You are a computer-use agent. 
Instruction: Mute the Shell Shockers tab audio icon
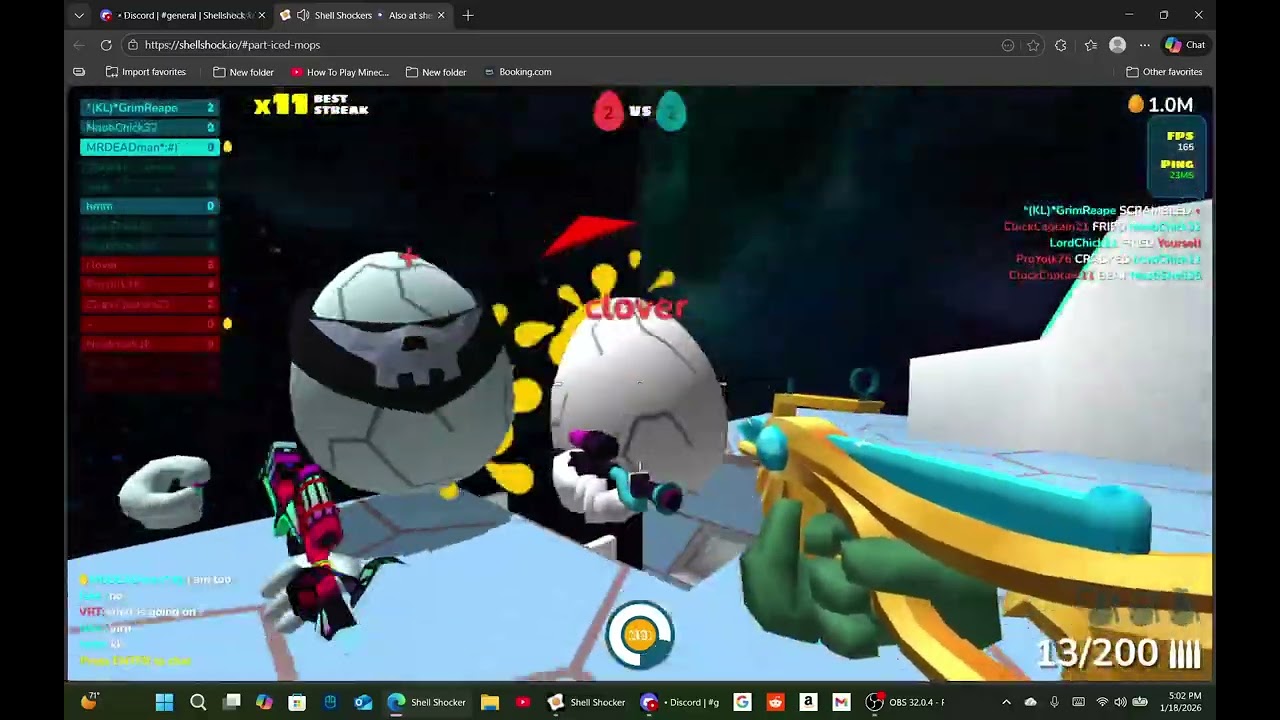(302, 15)
